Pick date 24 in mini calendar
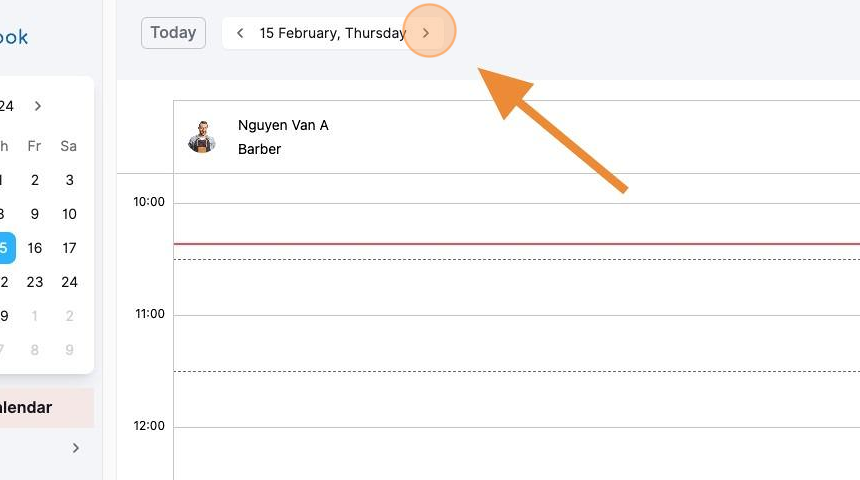The image size is (860, 480). point(69,282)
